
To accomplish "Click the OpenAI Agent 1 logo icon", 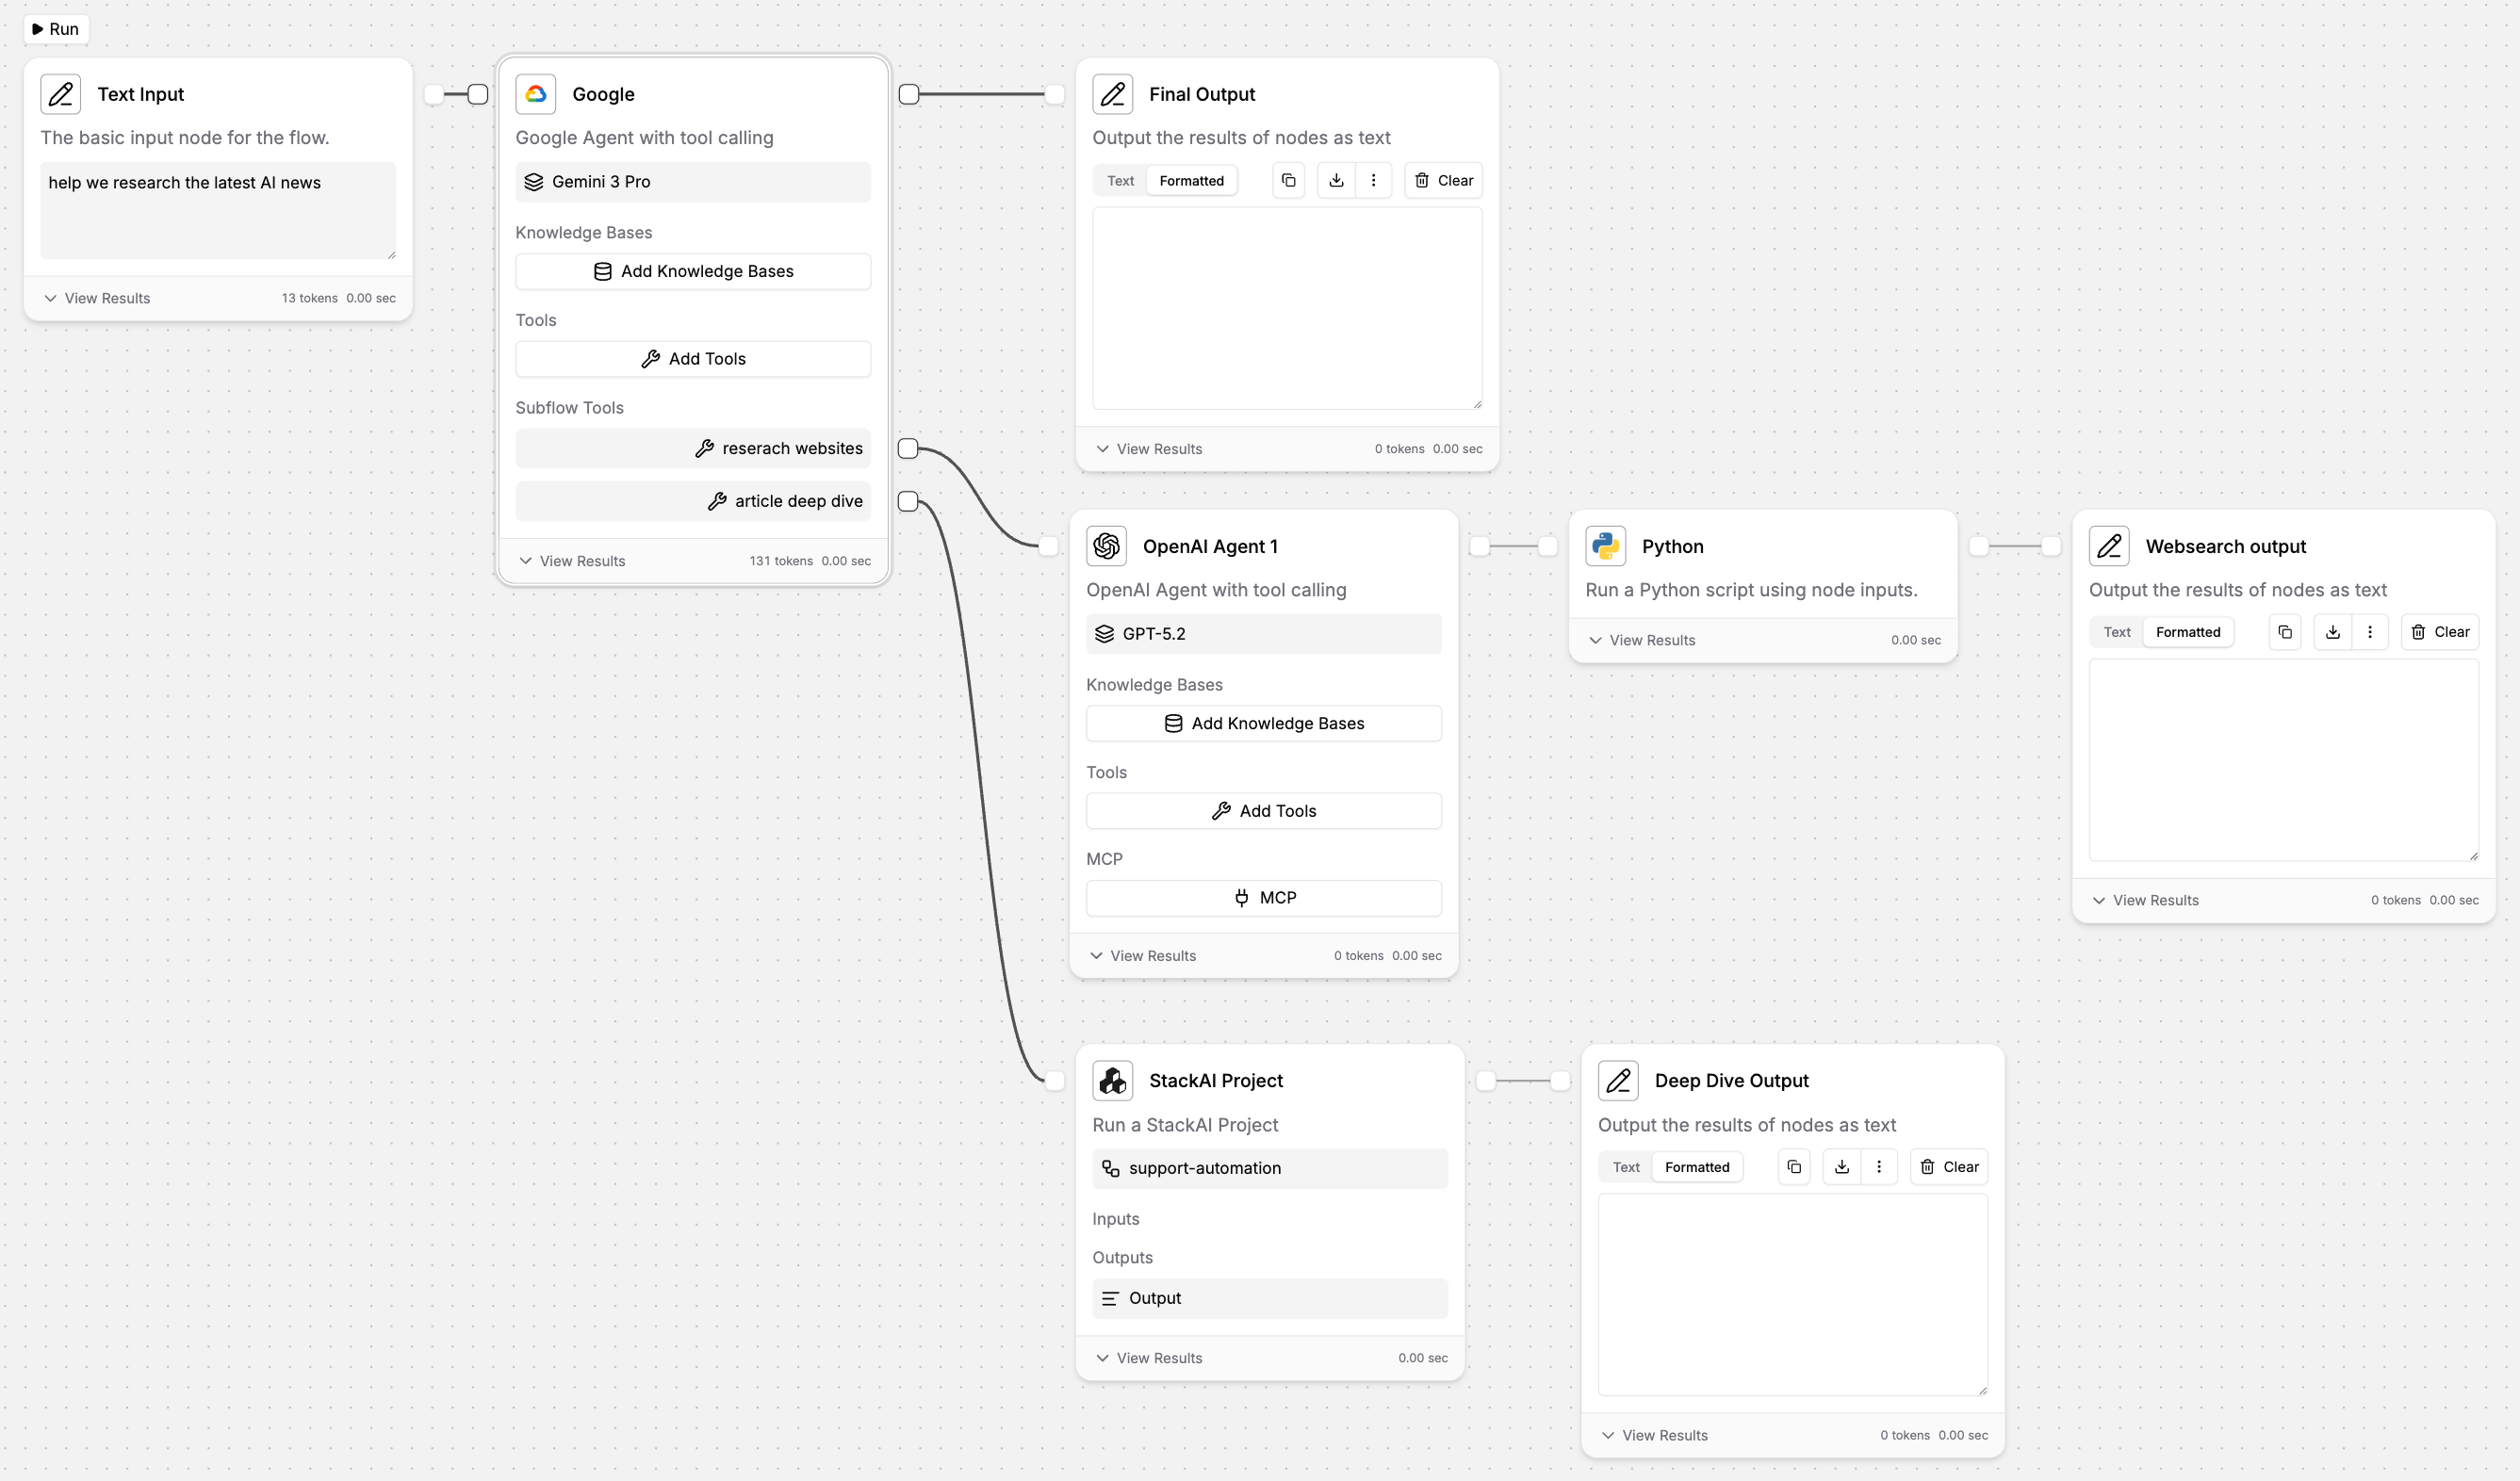I will pyautogui.click(x=1106, y=546).
